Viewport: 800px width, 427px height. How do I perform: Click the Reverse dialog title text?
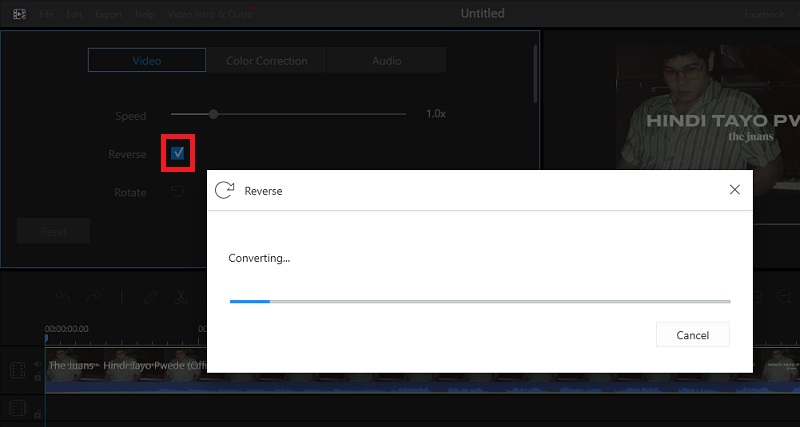tap(263, 191)
